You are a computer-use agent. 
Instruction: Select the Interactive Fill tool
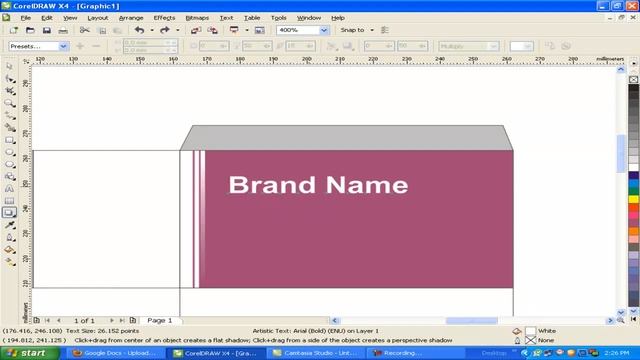10,262
